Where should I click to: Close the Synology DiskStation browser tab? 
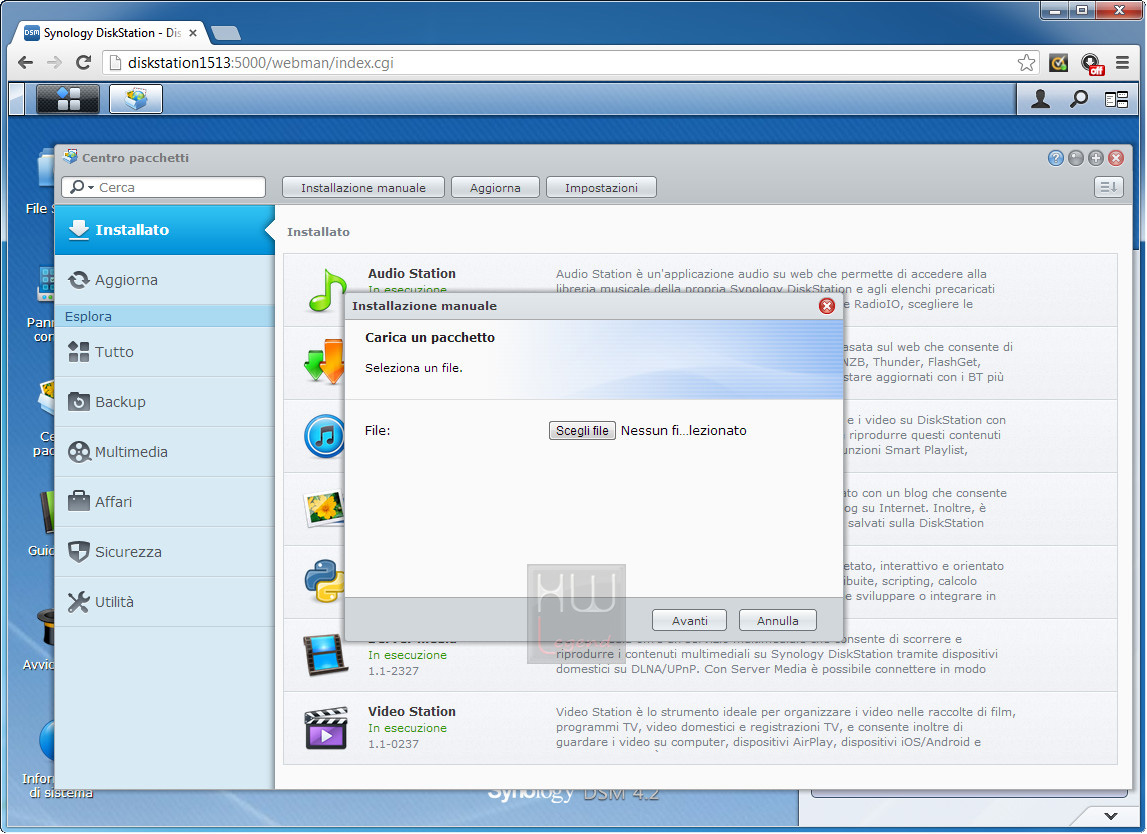tap(193, 33)
